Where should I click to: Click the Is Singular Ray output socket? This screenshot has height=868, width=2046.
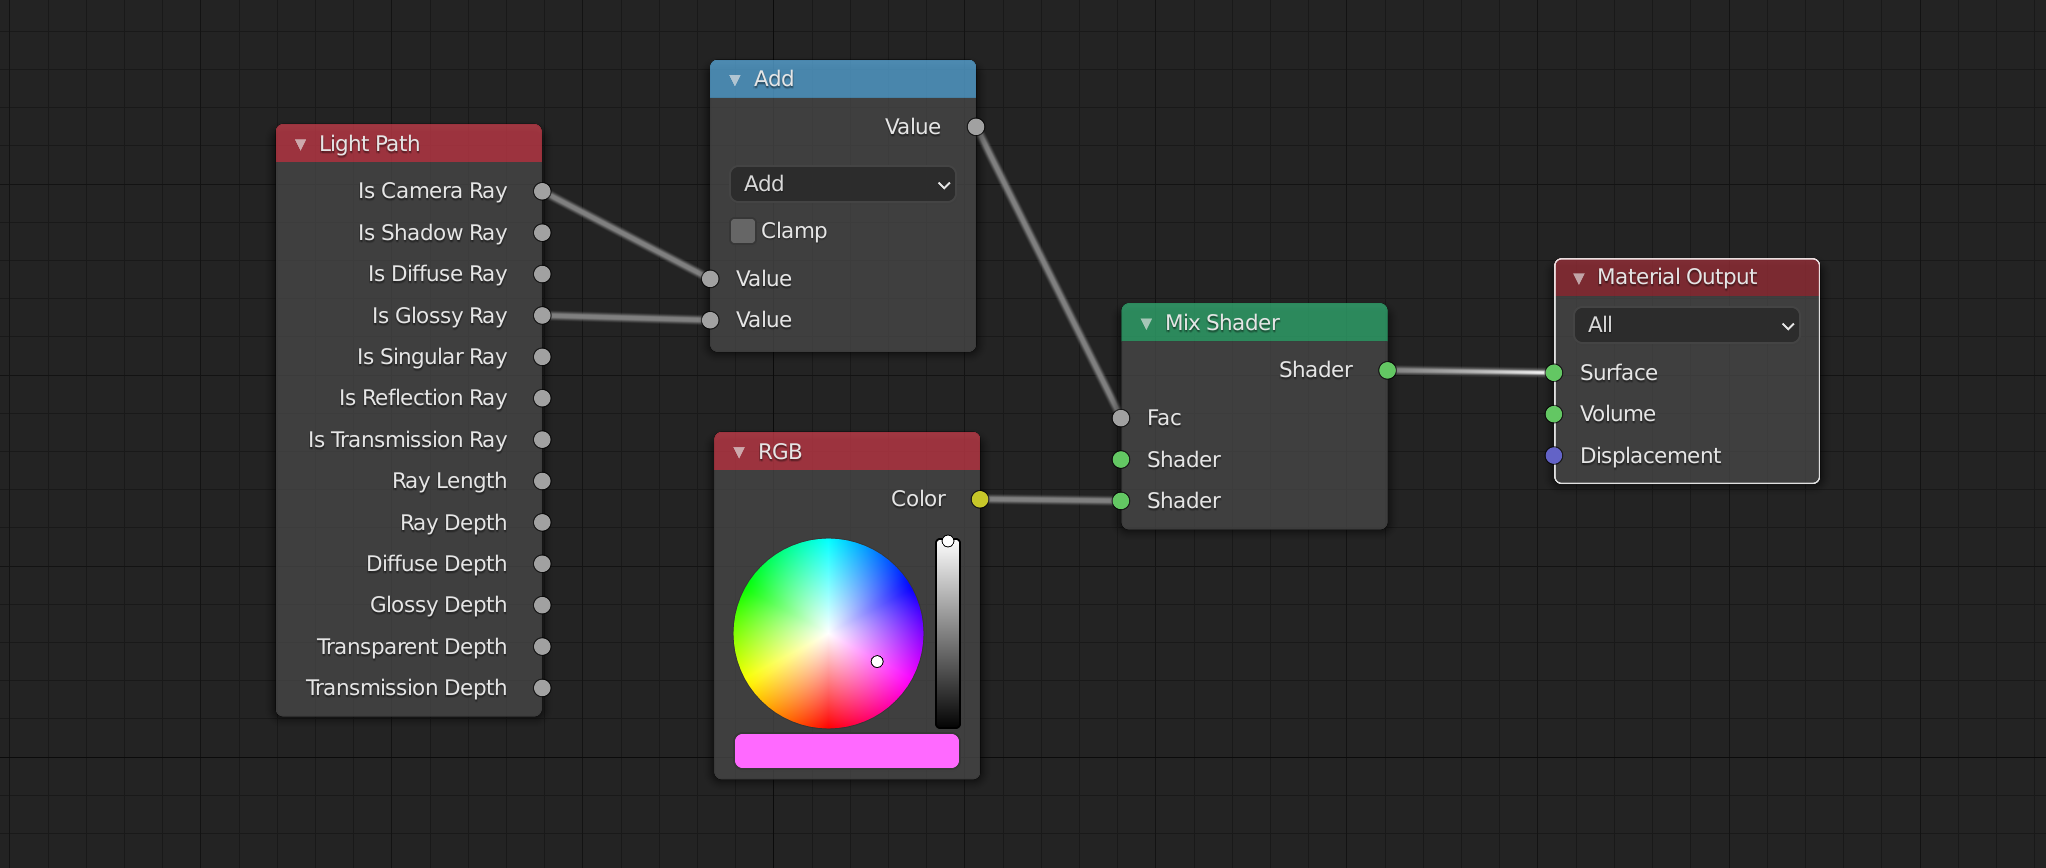click(x=542, y=357)
